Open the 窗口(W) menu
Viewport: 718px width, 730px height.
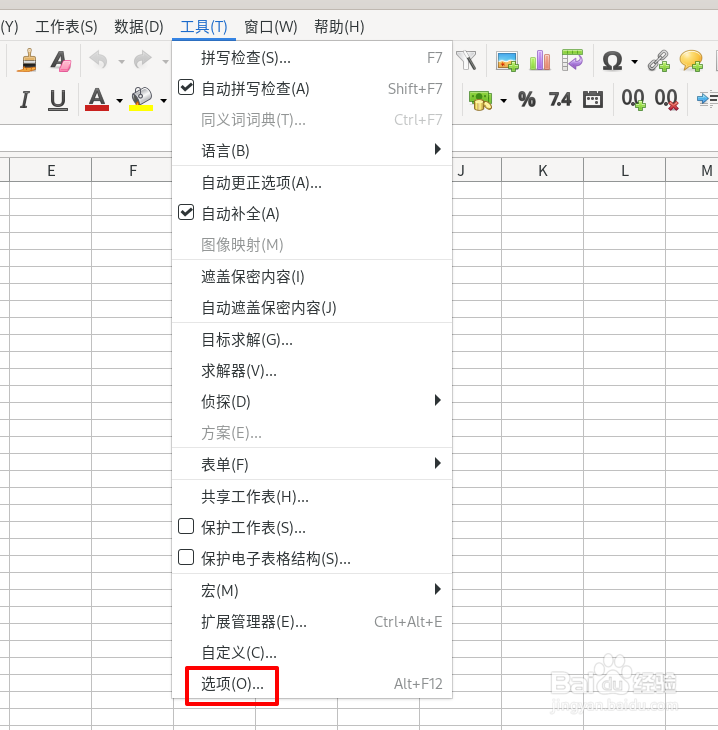pyautogui.click(x=271, y=27)
